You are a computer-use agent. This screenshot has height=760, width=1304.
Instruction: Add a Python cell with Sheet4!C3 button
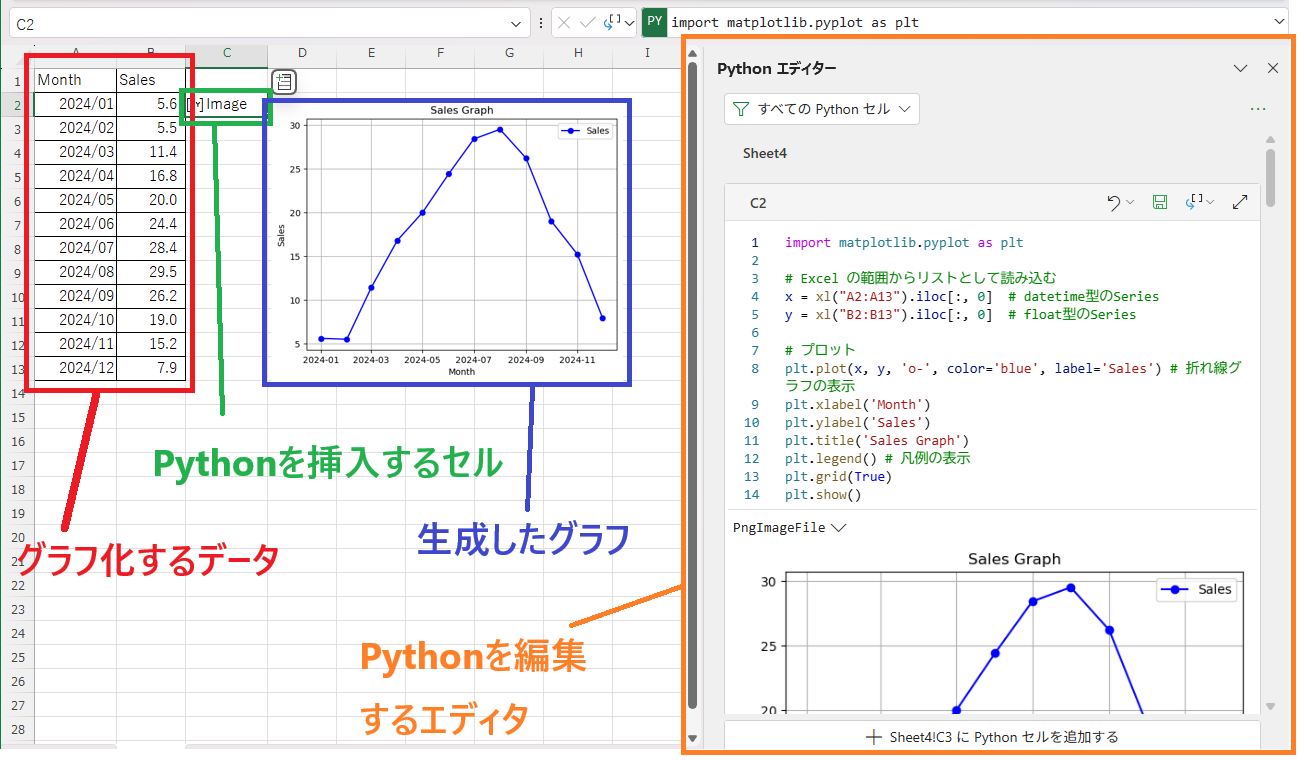click(x=991, y=737)
